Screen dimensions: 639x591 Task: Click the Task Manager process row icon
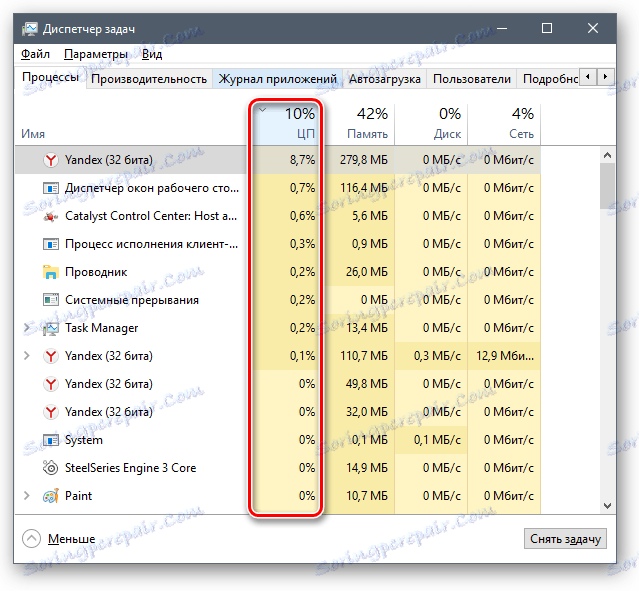point(51,328)
